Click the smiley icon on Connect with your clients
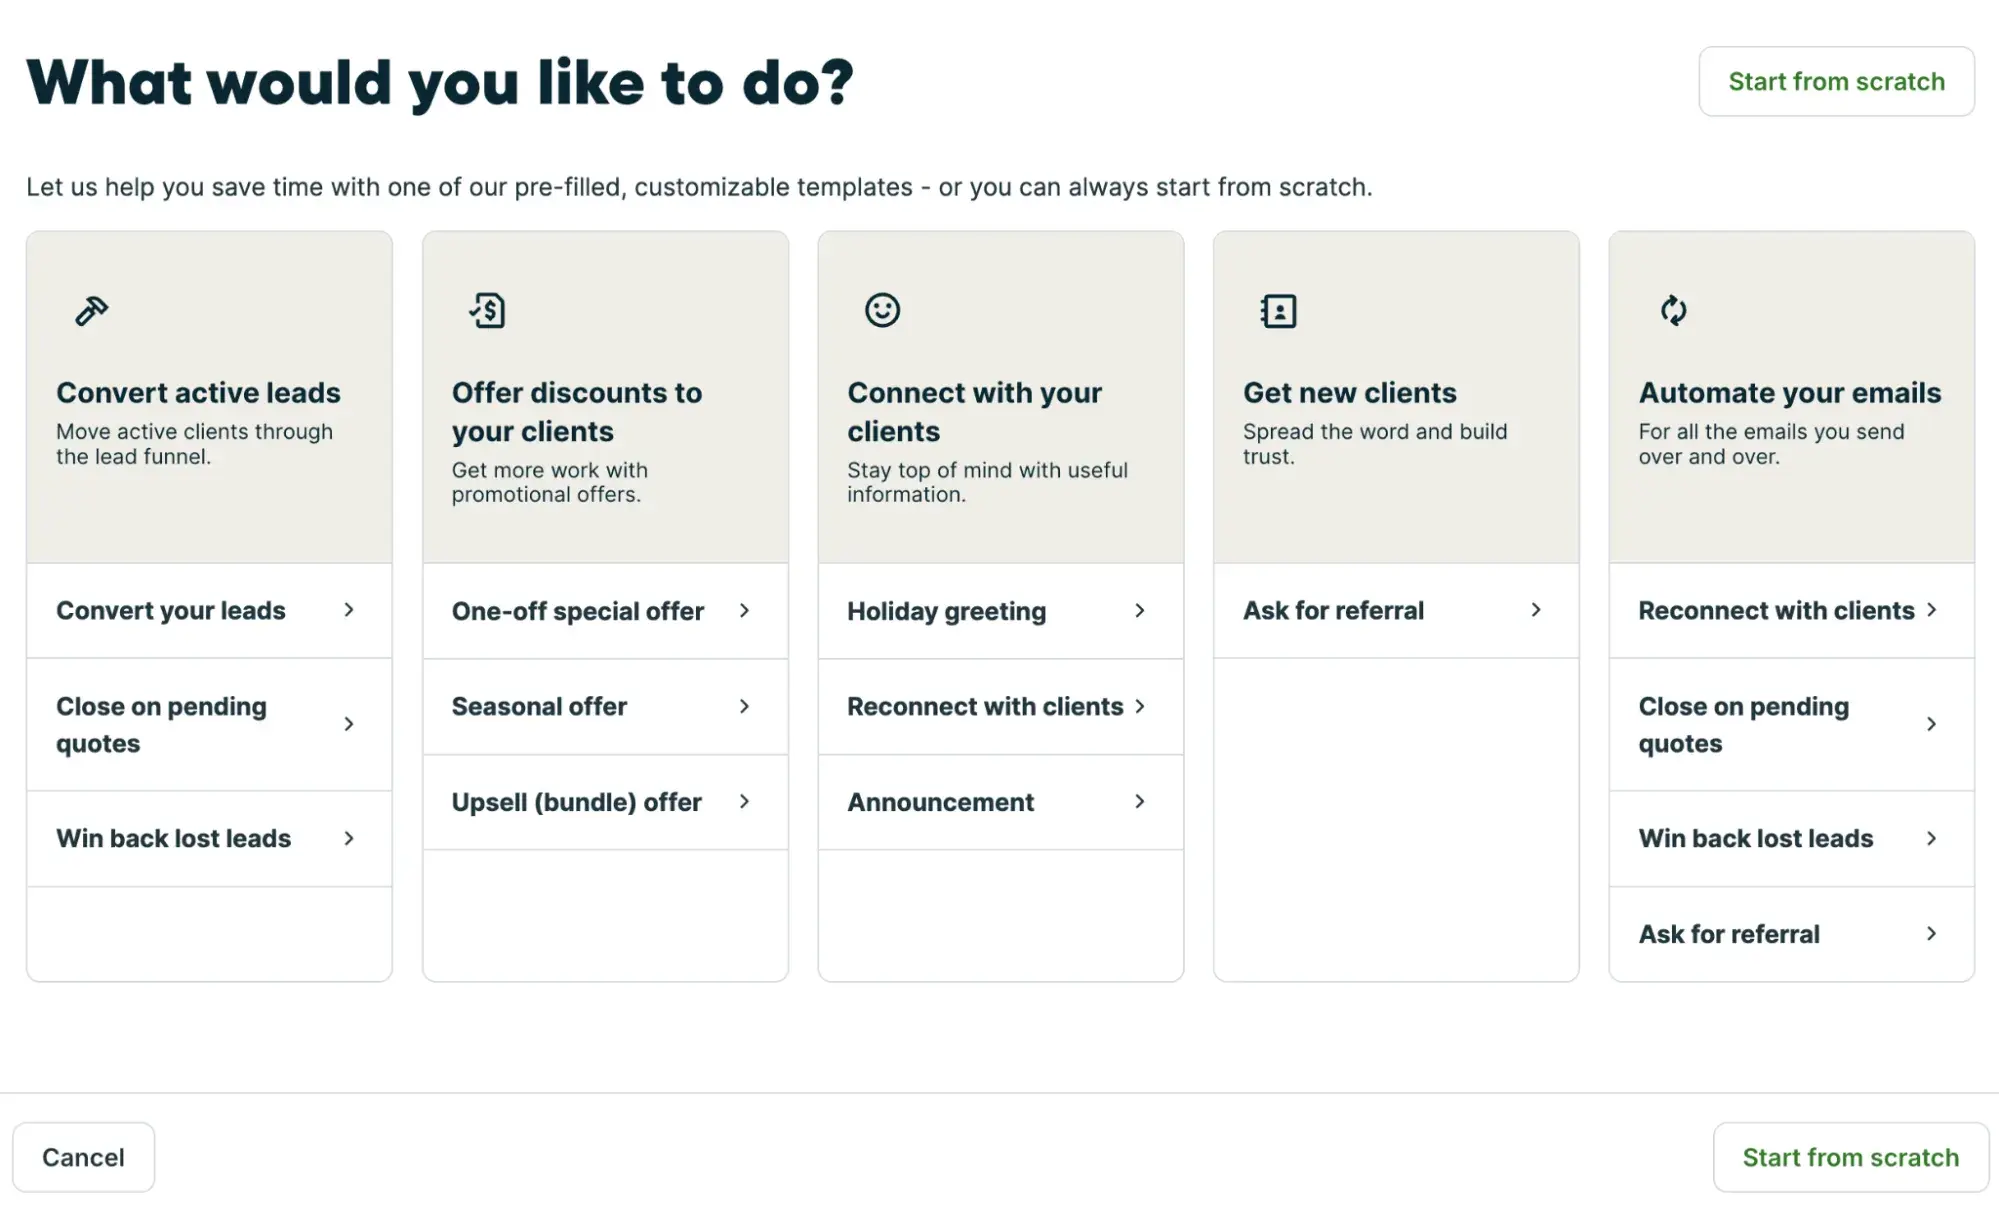Image resolution: width=1999 pixels, height=1210 pixels. pos(882,310)
